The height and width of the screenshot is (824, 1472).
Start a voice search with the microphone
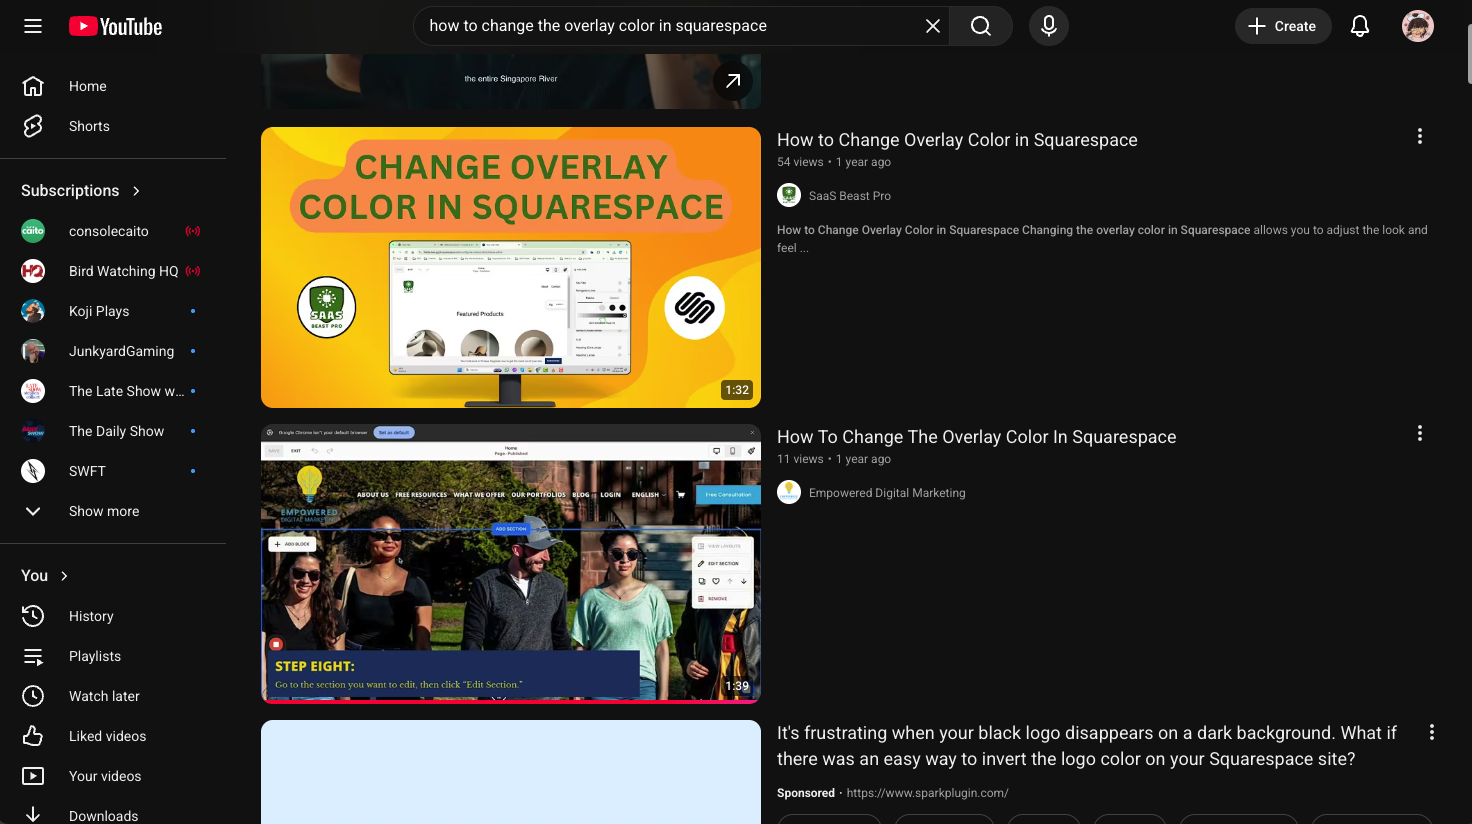[1048, 26]
